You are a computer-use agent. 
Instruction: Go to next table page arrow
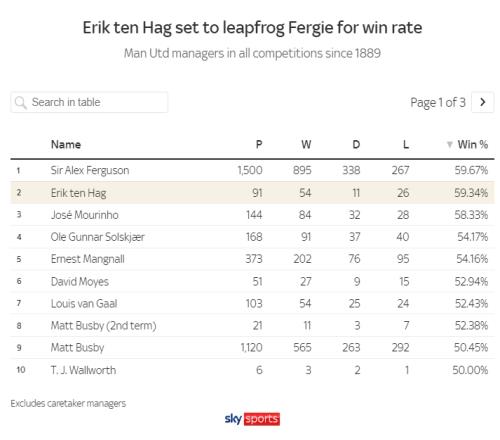483,102
